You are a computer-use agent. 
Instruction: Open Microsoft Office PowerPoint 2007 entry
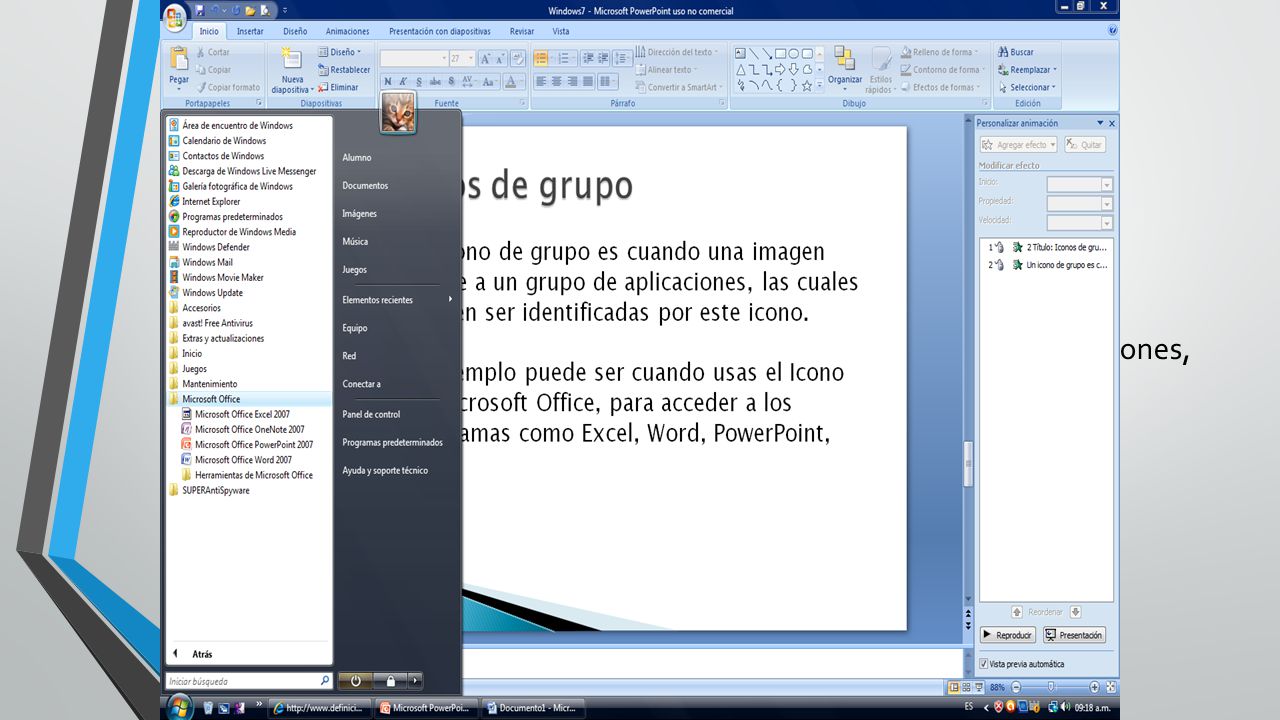[254, 444]
